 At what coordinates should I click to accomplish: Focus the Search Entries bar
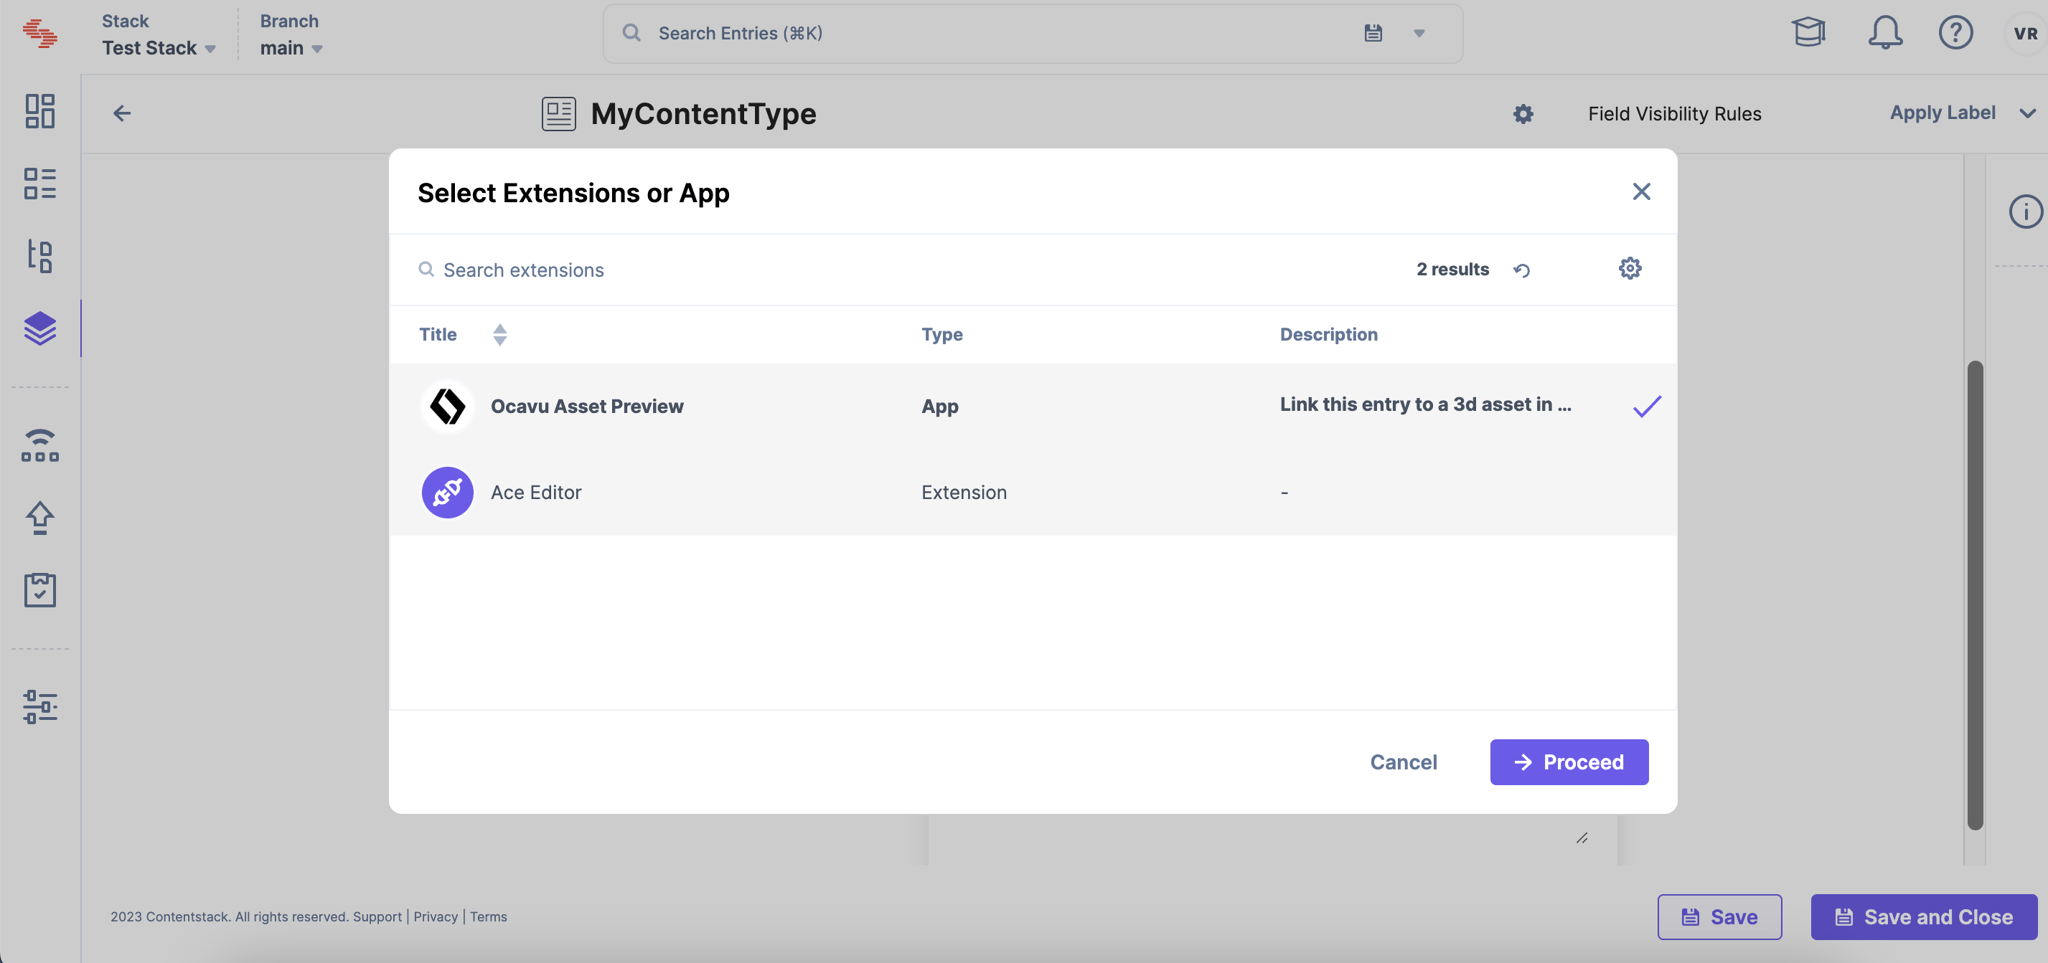(x=1032, y=33)
